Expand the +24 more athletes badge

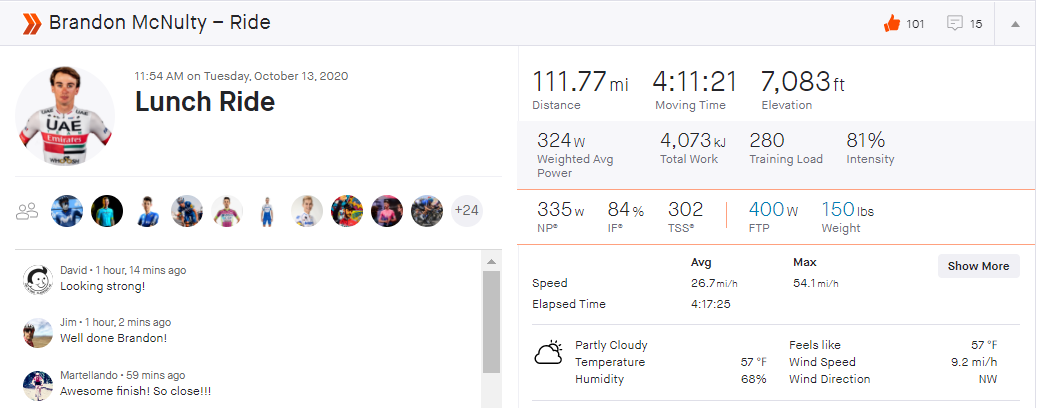466,211
